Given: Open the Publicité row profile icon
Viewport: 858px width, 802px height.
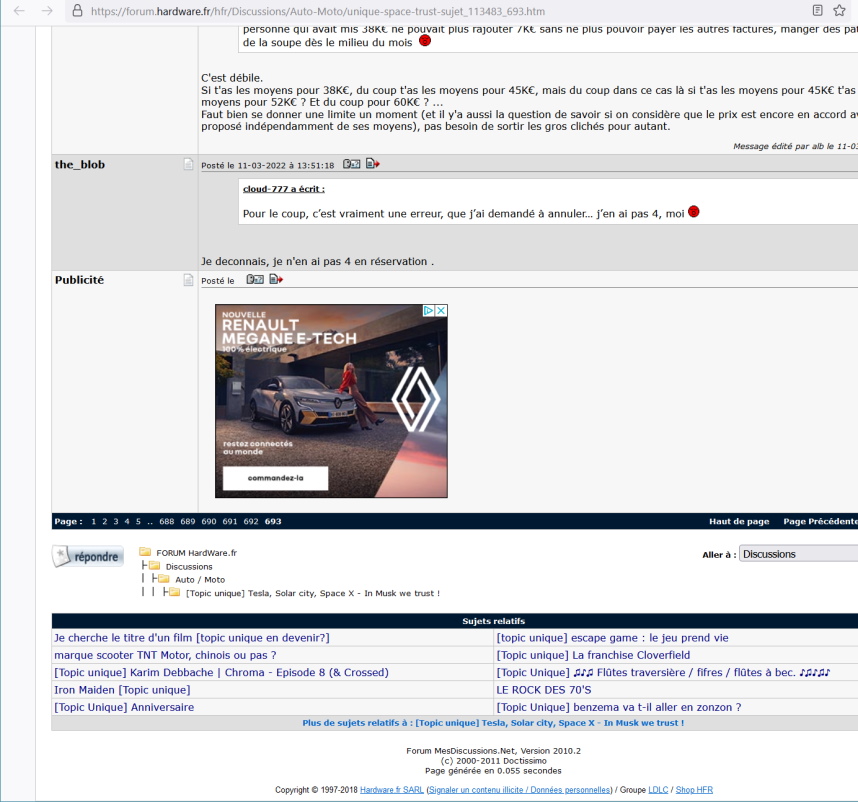Looking at the screenshot, I should pos(188,280).
